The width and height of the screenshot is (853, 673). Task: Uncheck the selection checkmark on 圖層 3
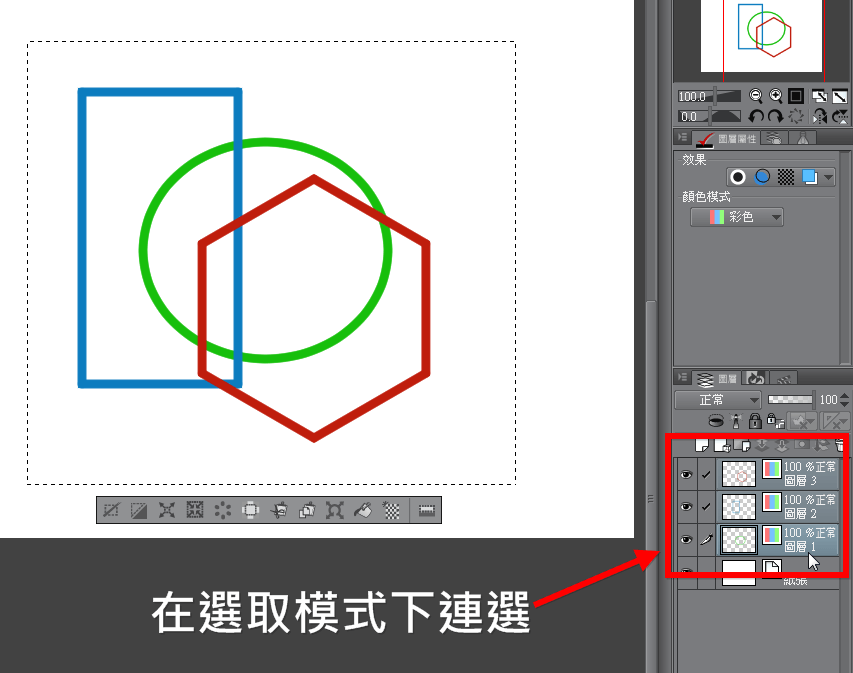706,474
